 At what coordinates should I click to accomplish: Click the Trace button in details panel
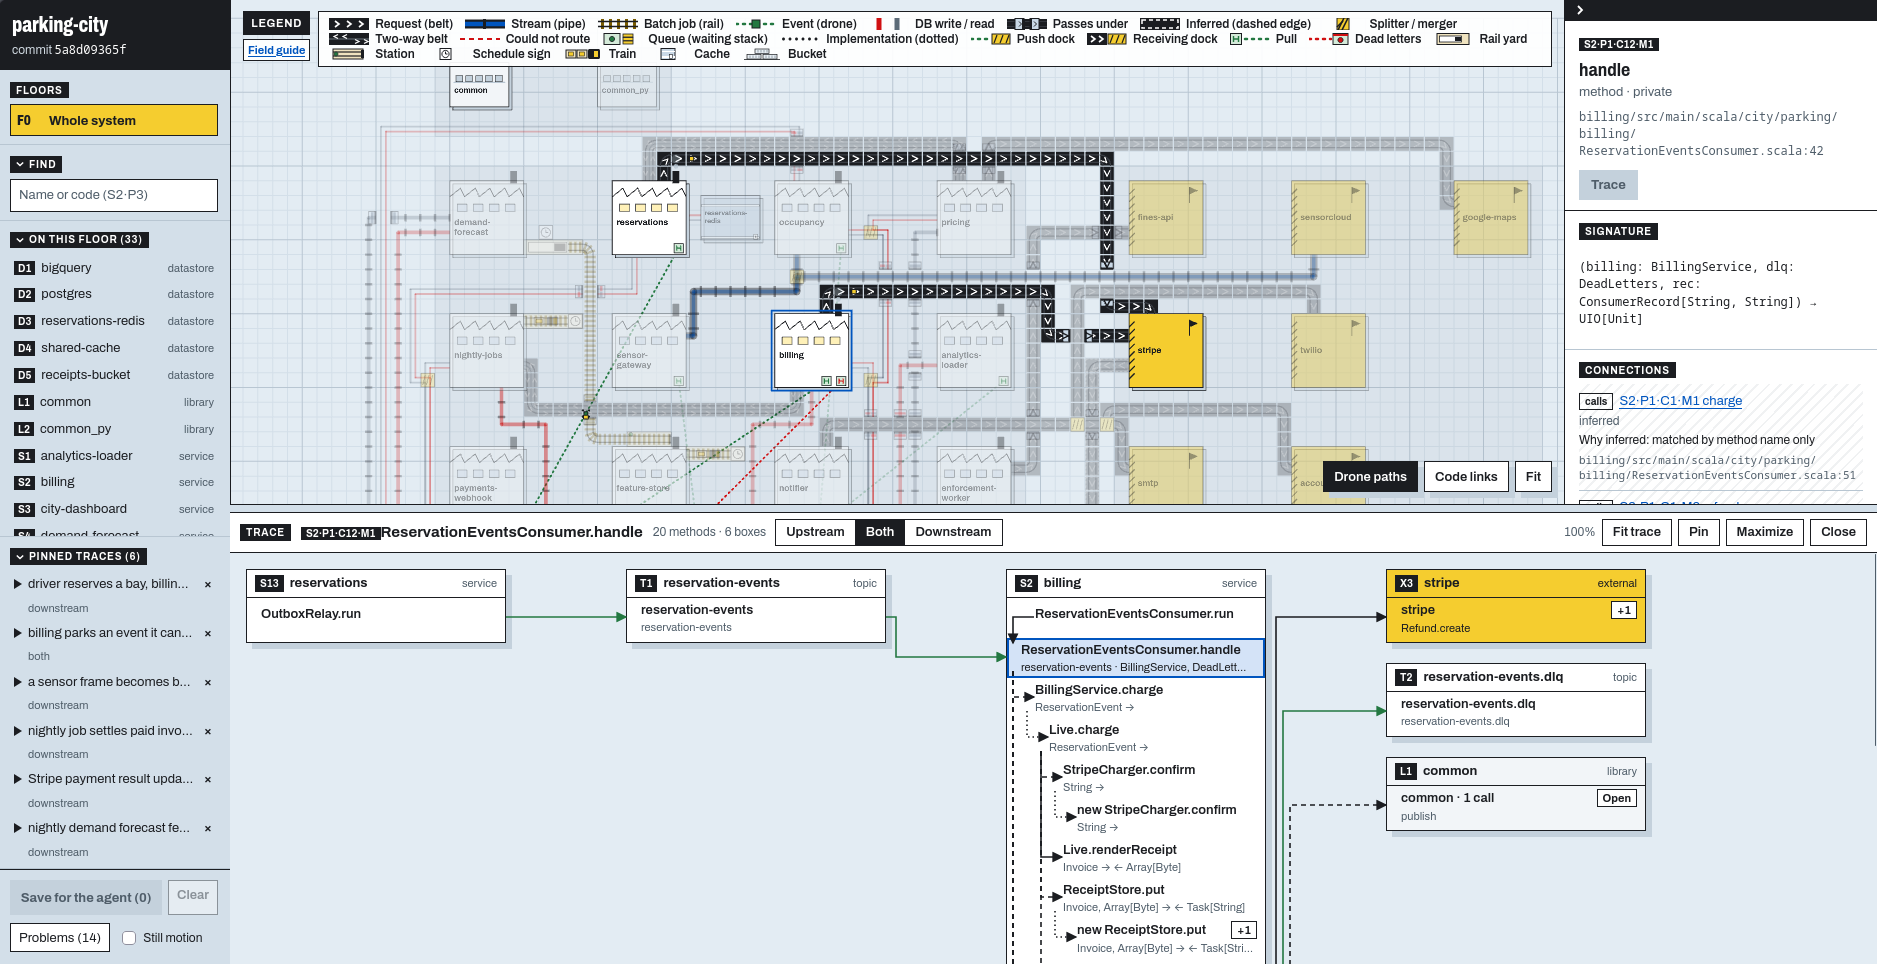coord(1608,185)
